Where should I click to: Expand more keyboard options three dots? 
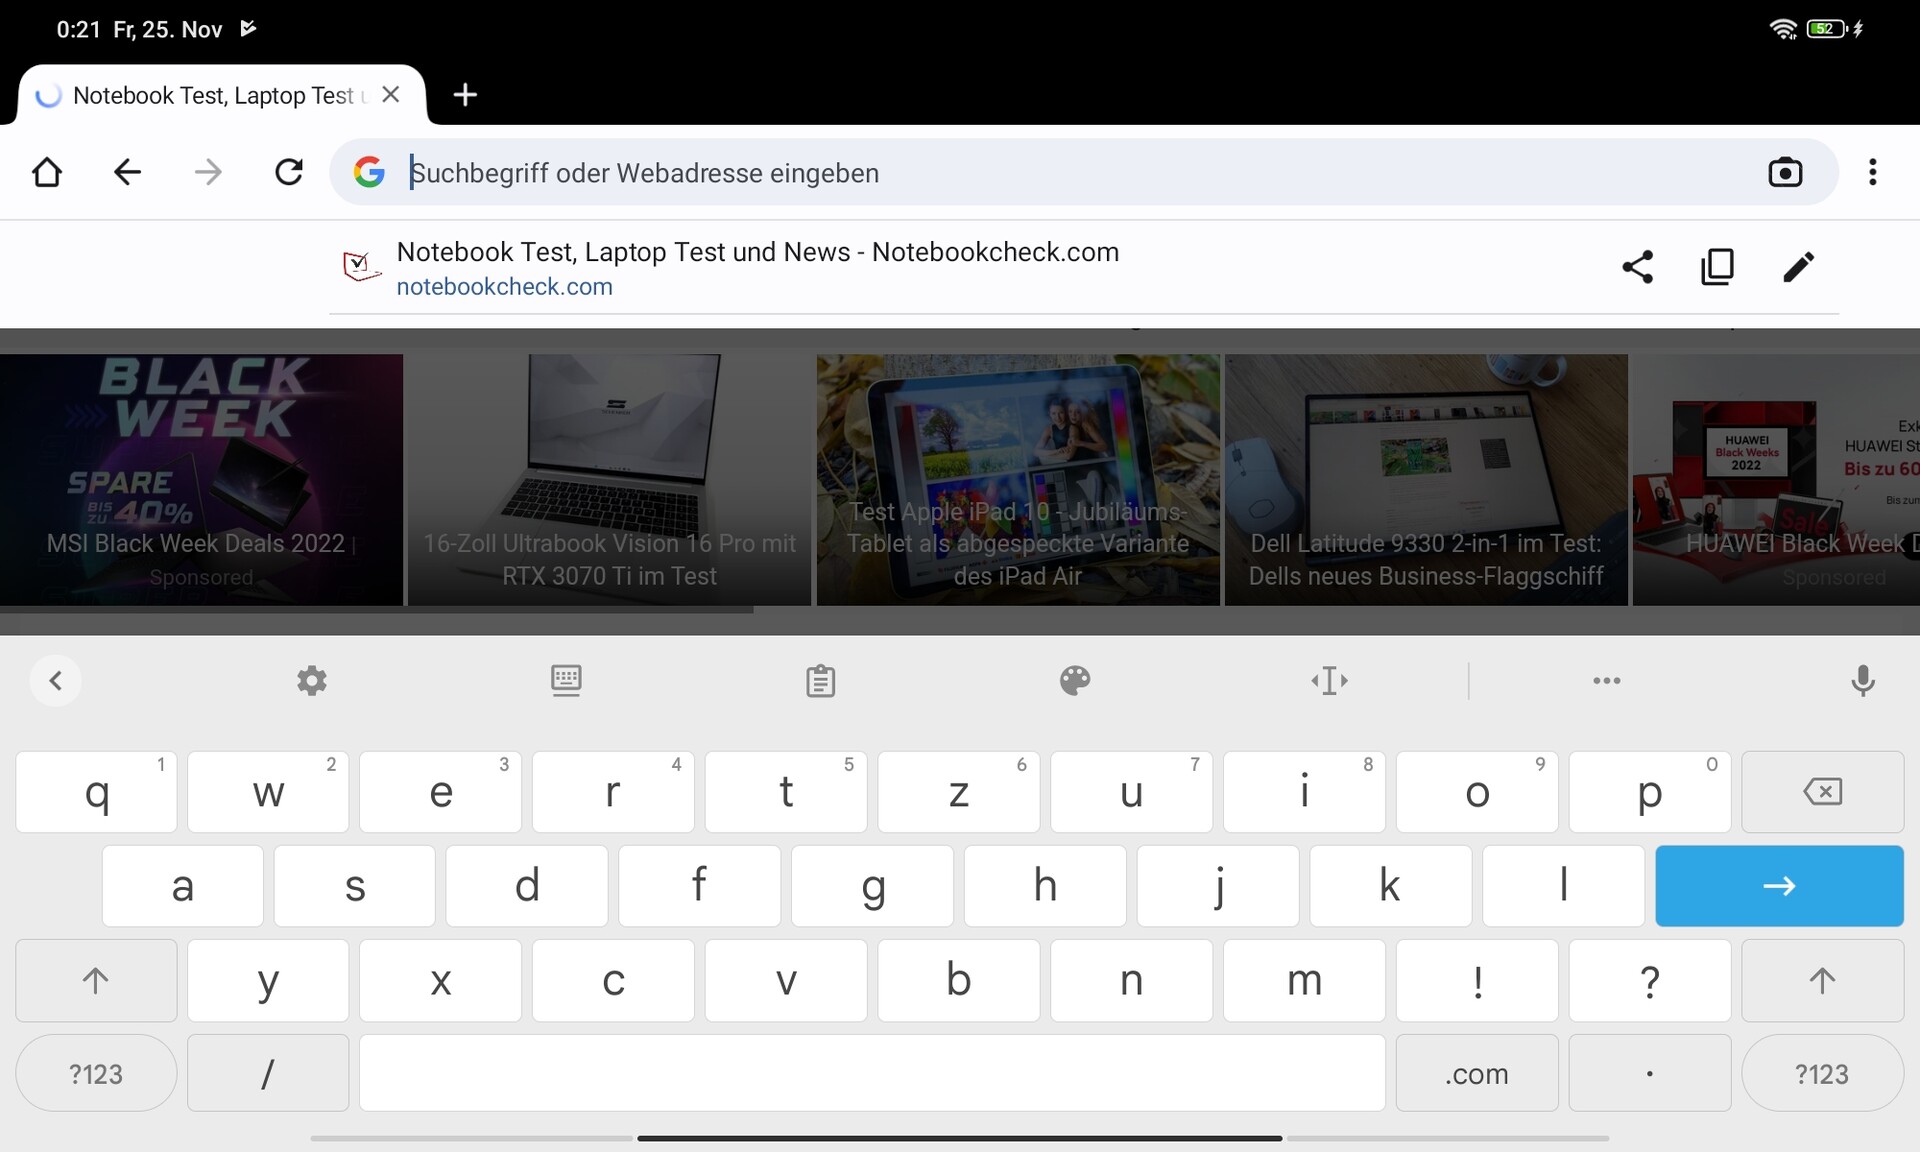[1606, 681]
